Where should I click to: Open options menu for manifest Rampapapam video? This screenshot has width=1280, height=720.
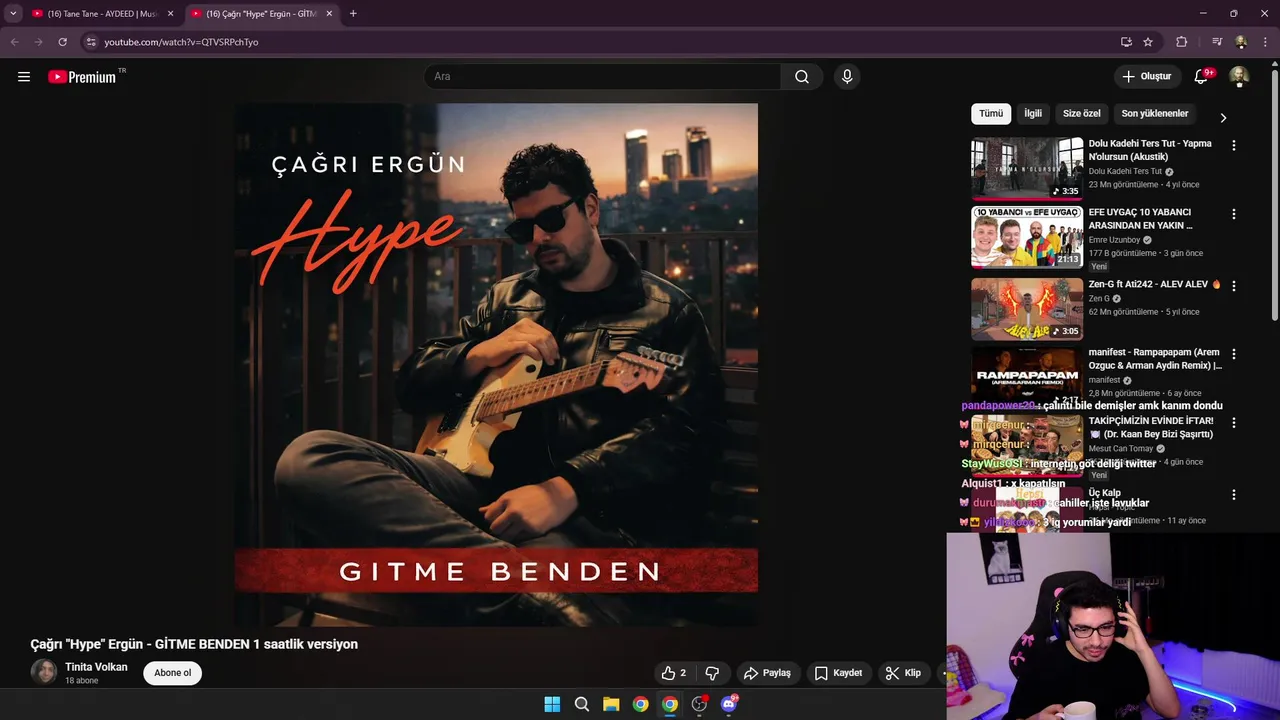[1233, 355]
